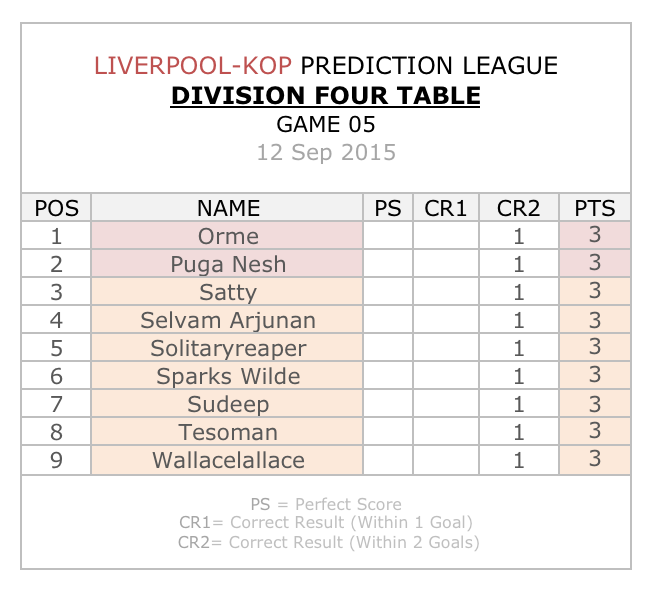This screenshot has width=658, height=592.
Task: Click the Selvam Arjunan name cell
Action: coord(227,320)
